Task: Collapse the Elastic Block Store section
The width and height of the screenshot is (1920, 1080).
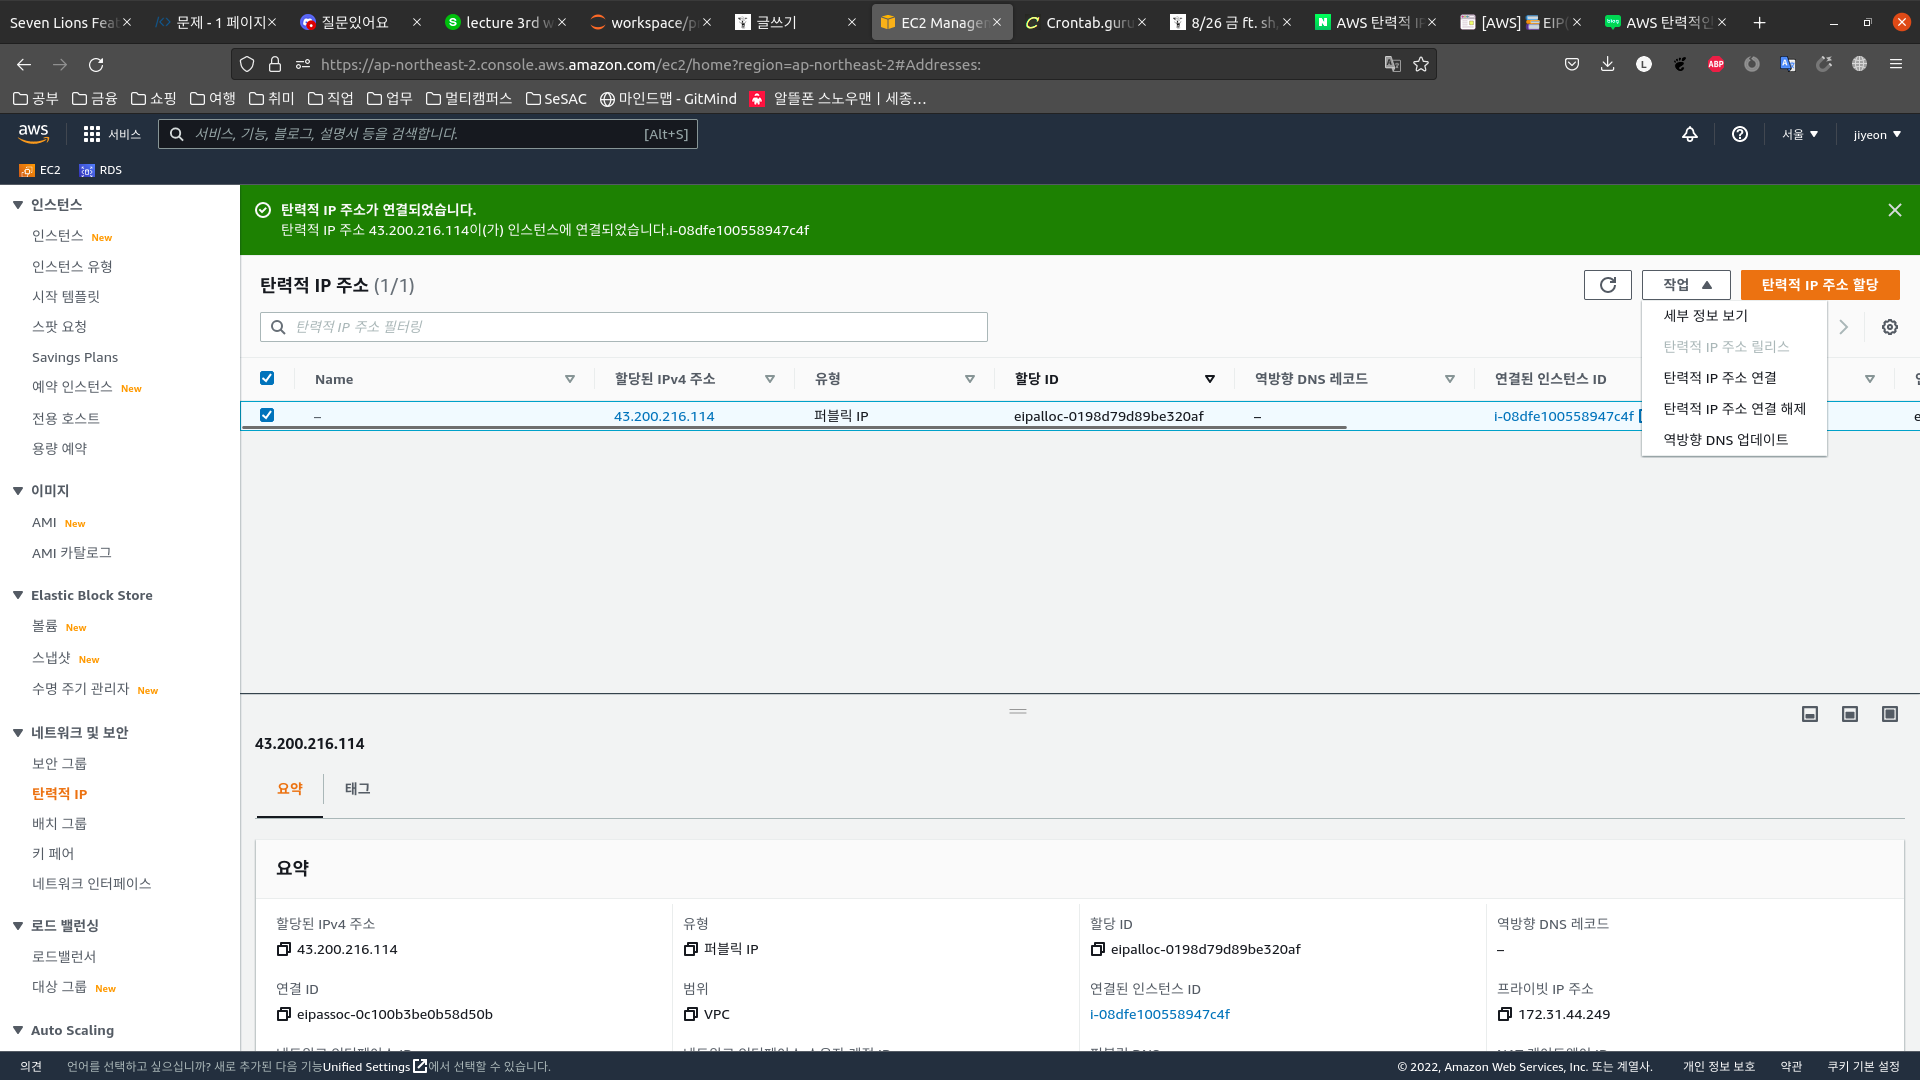Action: pyautogui.click(x=18, y=595)
